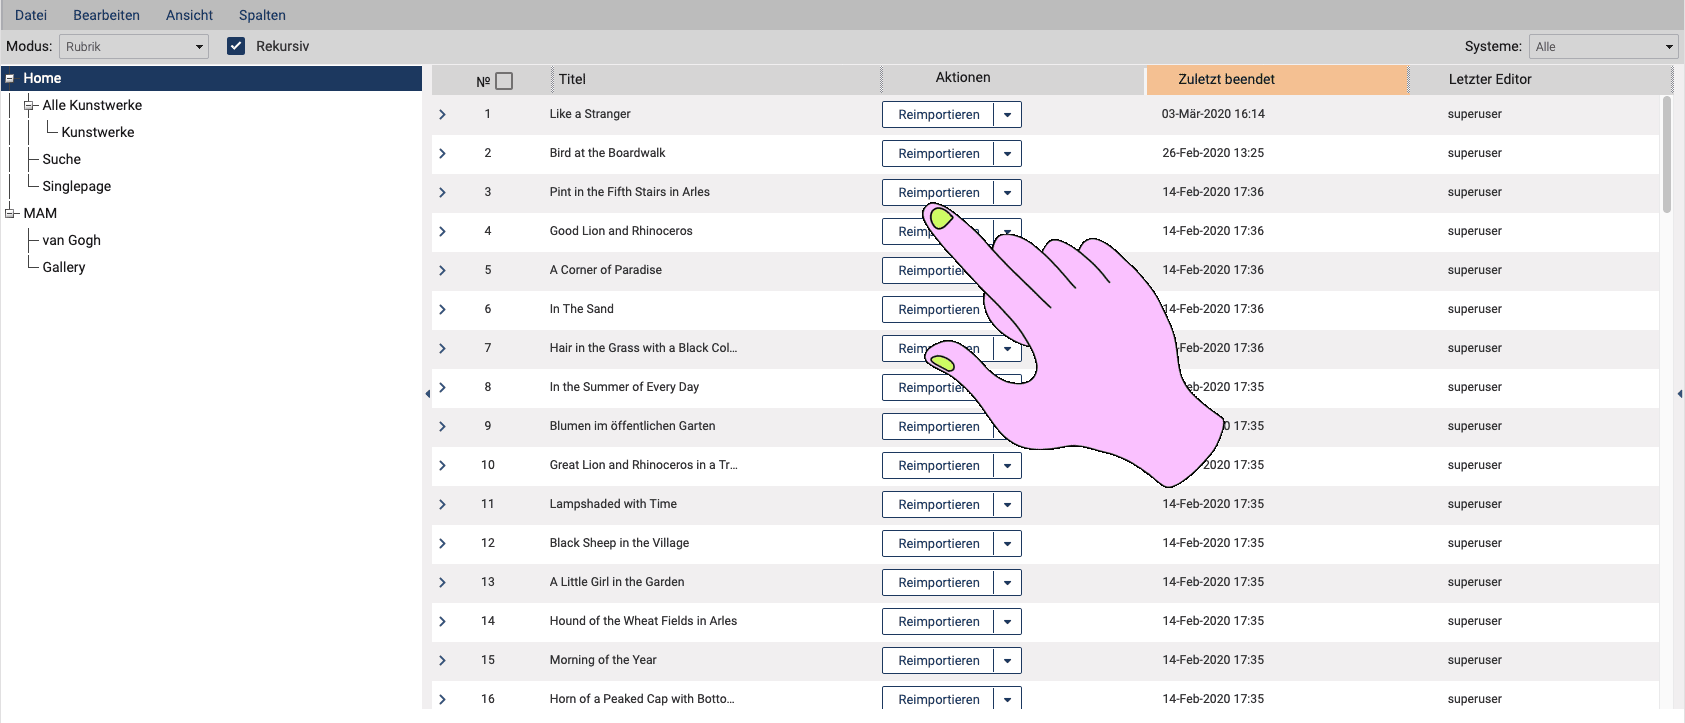Open action dropdown arrow for Bird at the Boardwalk
Viewport: 1685px width, 723px height.
click(1007, 153)
